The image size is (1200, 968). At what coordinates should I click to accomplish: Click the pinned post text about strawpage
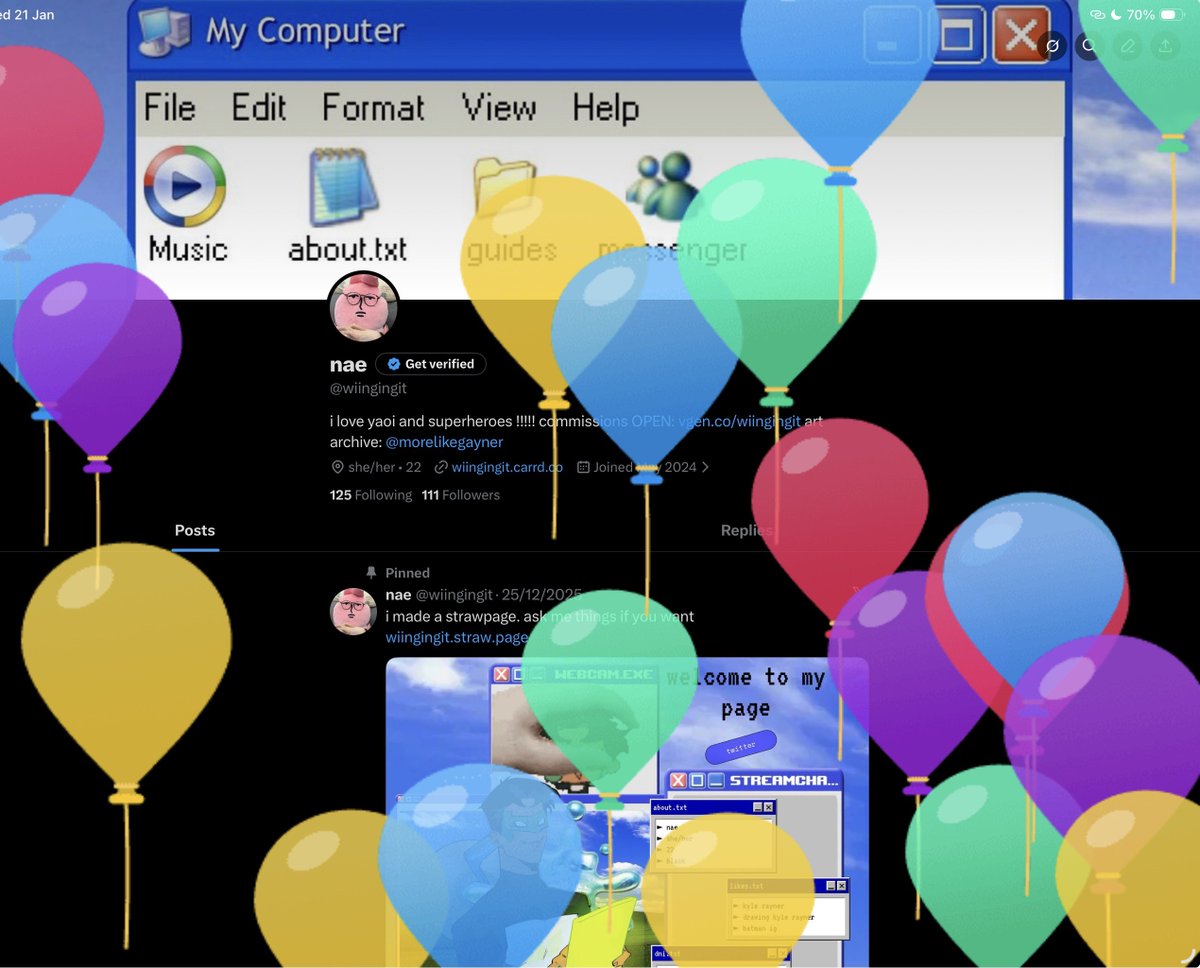540,616
